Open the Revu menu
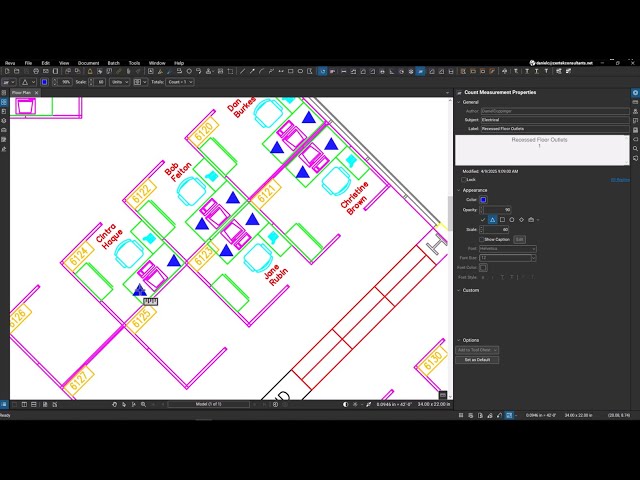The width and height of the screenshot is (640, 480). coord(10,63)
